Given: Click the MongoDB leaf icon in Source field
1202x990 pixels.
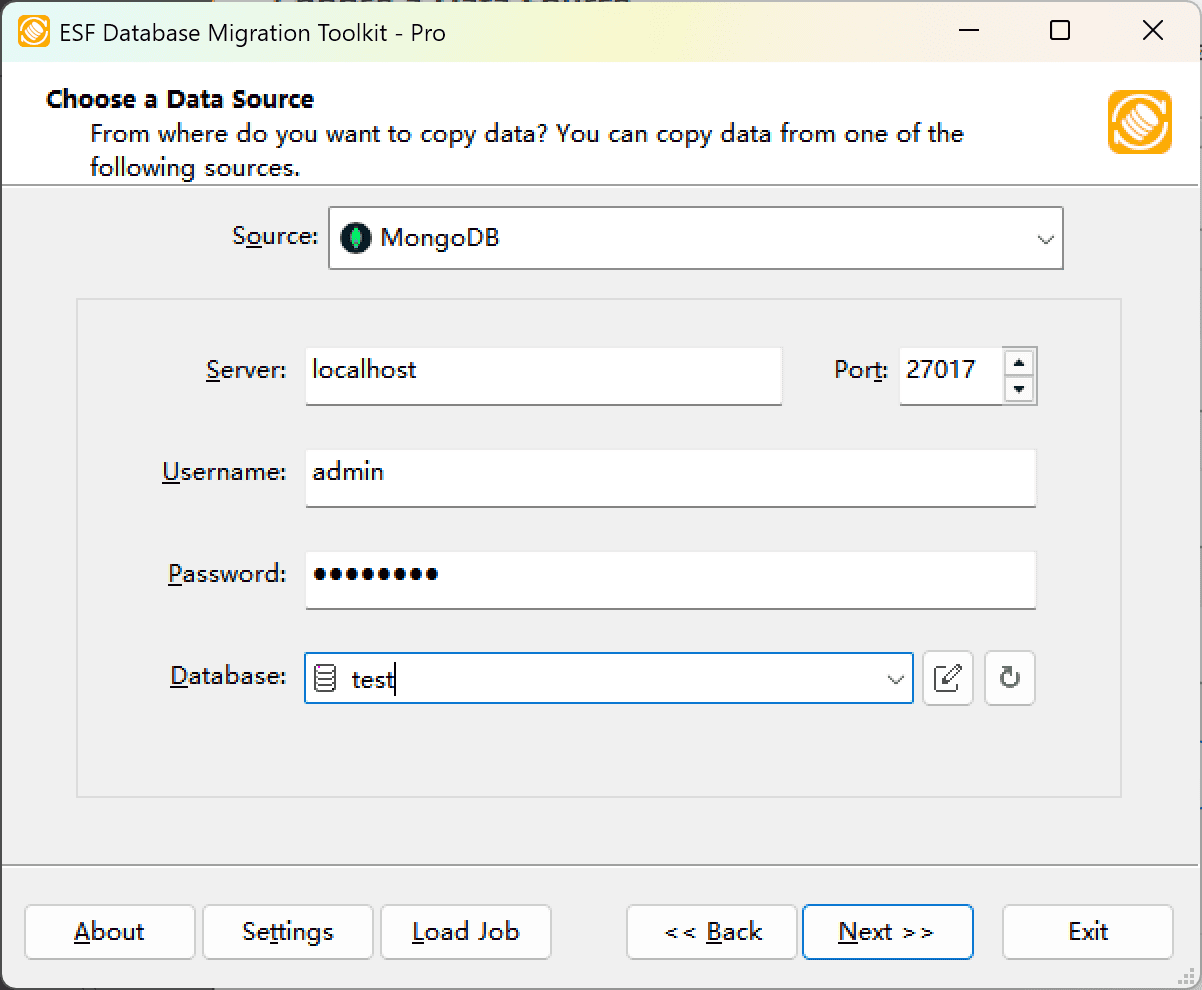Looking at the screenshot, I should (x=355, y=238).
